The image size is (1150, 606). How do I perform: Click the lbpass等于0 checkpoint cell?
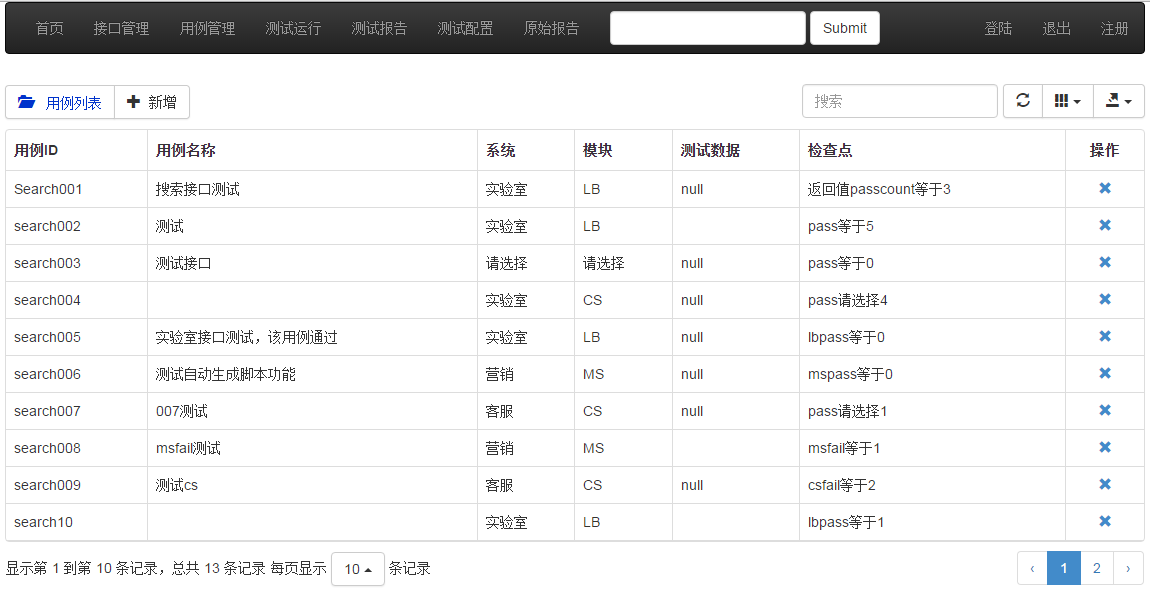click(932, 337)
